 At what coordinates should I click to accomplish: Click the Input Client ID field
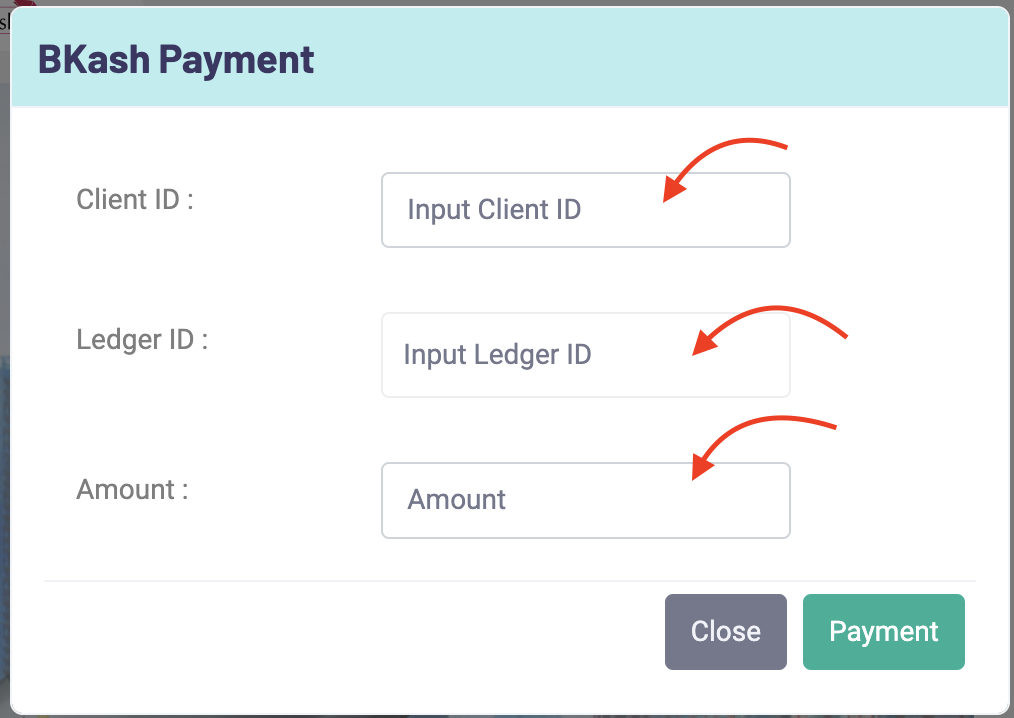585,210
